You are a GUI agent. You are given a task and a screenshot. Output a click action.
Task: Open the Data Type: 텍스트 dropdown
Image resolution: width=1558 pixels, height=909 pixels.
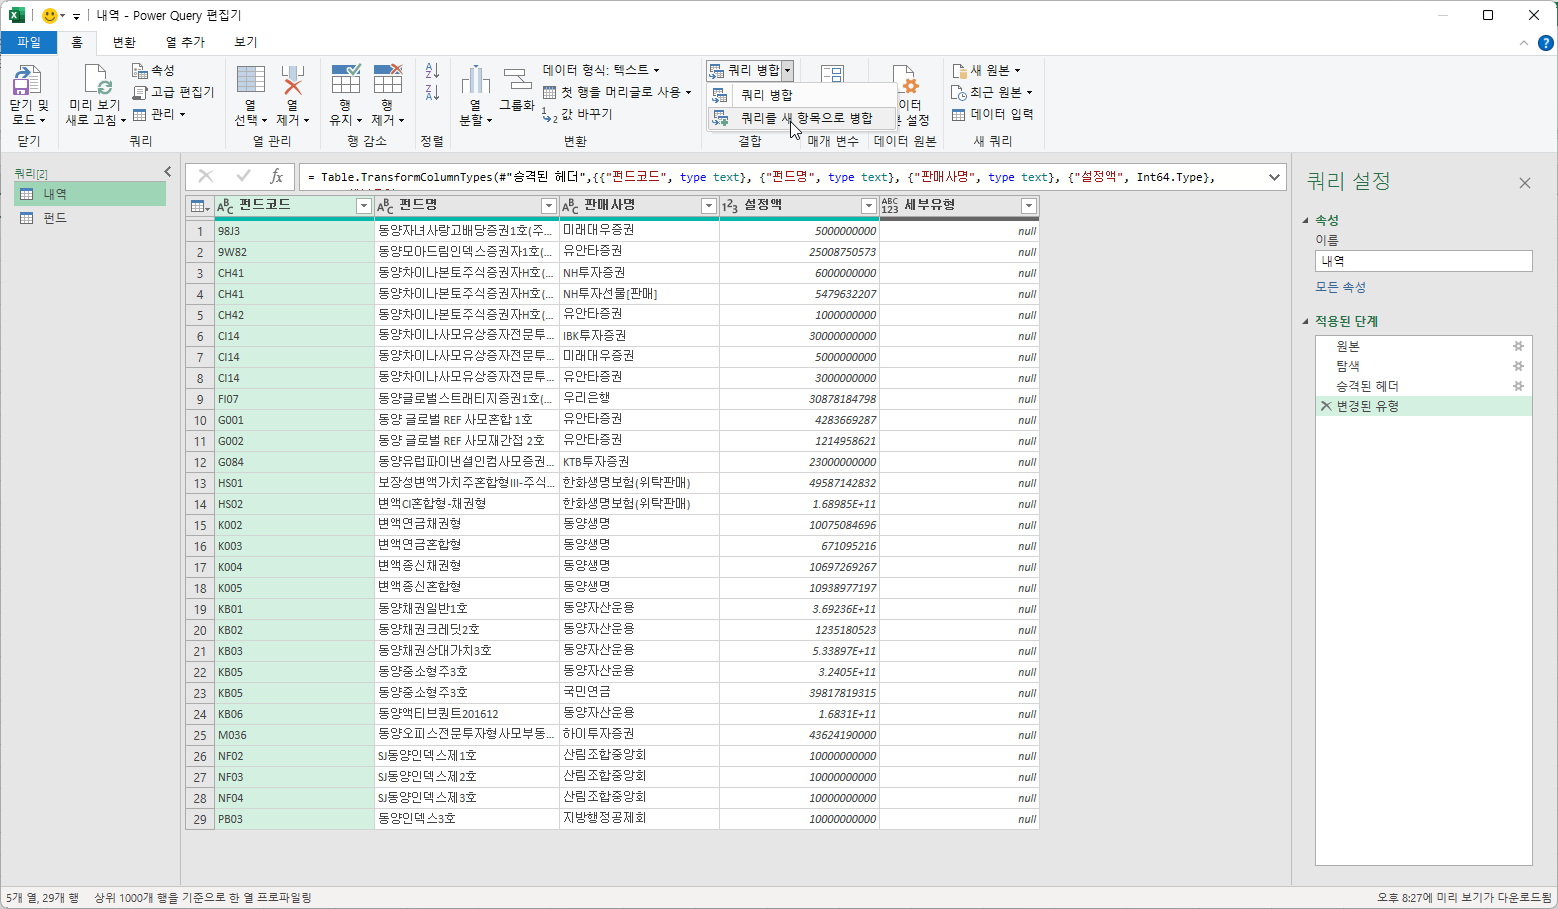pyautogui.click(x=601, y=70)
